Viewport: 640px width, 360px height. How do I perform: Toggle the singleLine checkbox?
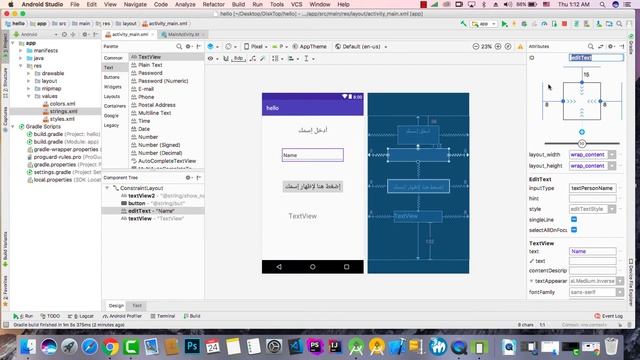point(574,219)
